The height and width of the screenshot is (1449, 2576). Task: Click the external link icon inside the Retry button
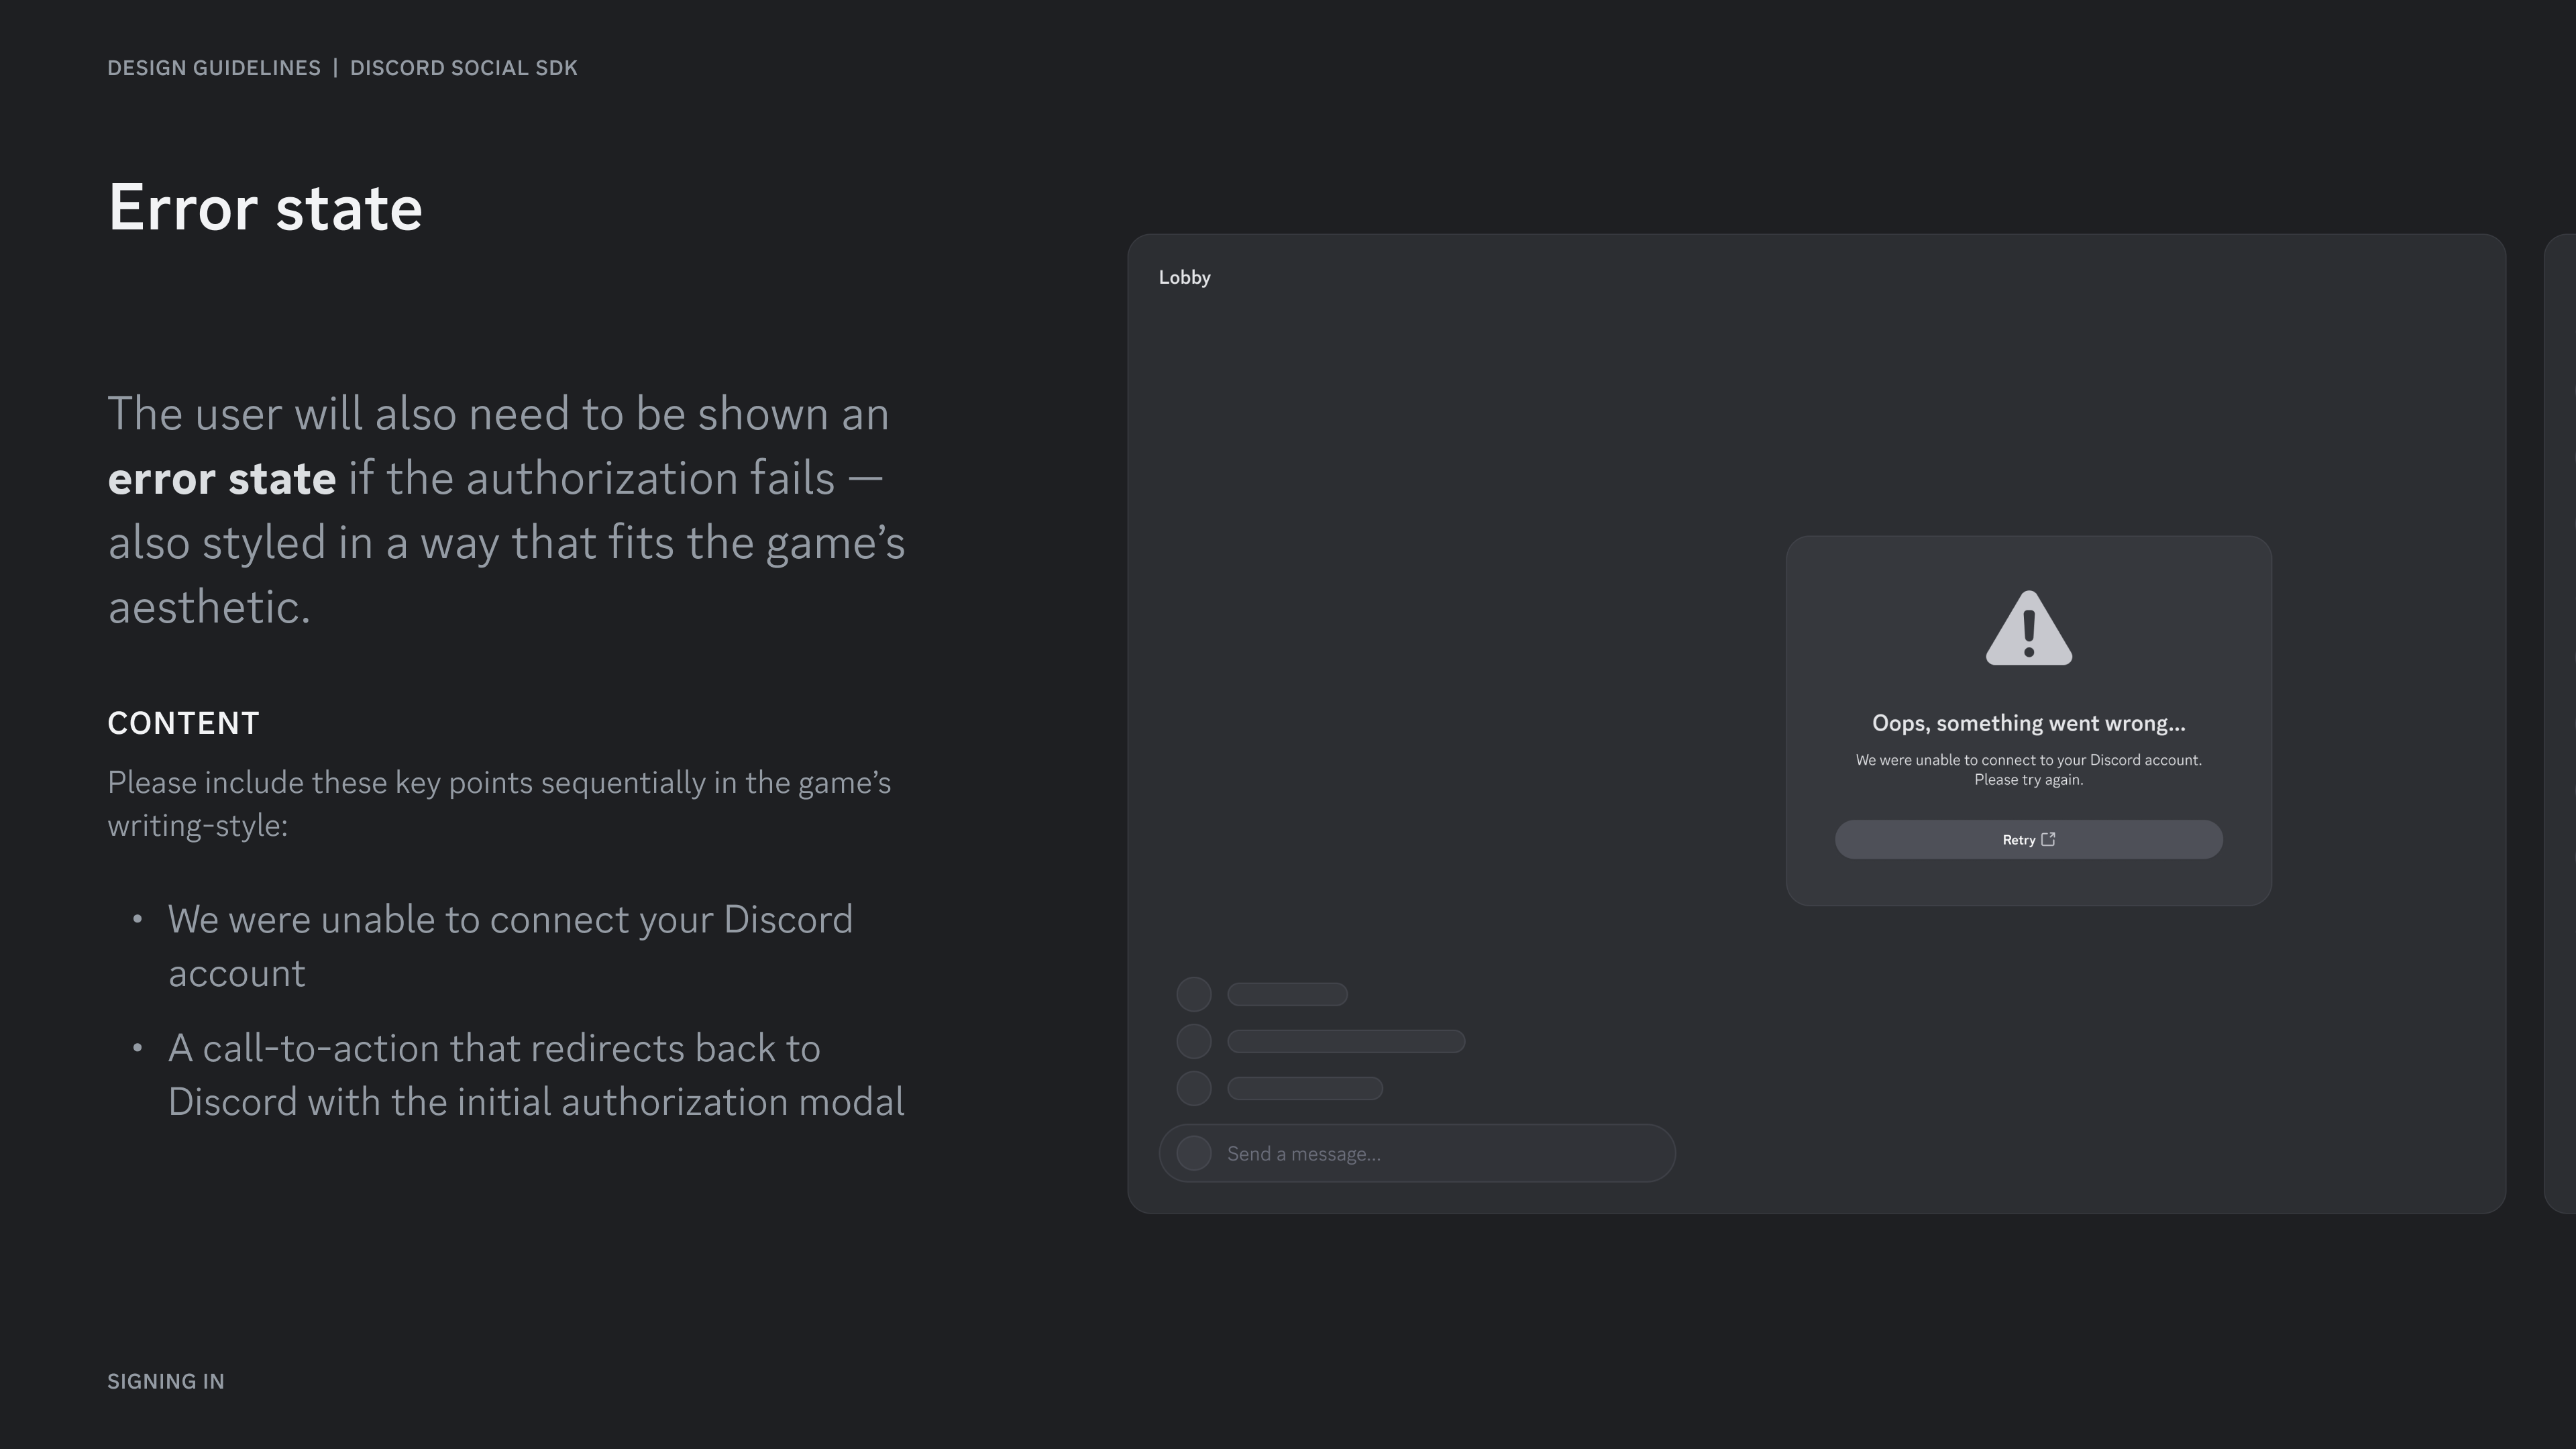point(2048,840)
